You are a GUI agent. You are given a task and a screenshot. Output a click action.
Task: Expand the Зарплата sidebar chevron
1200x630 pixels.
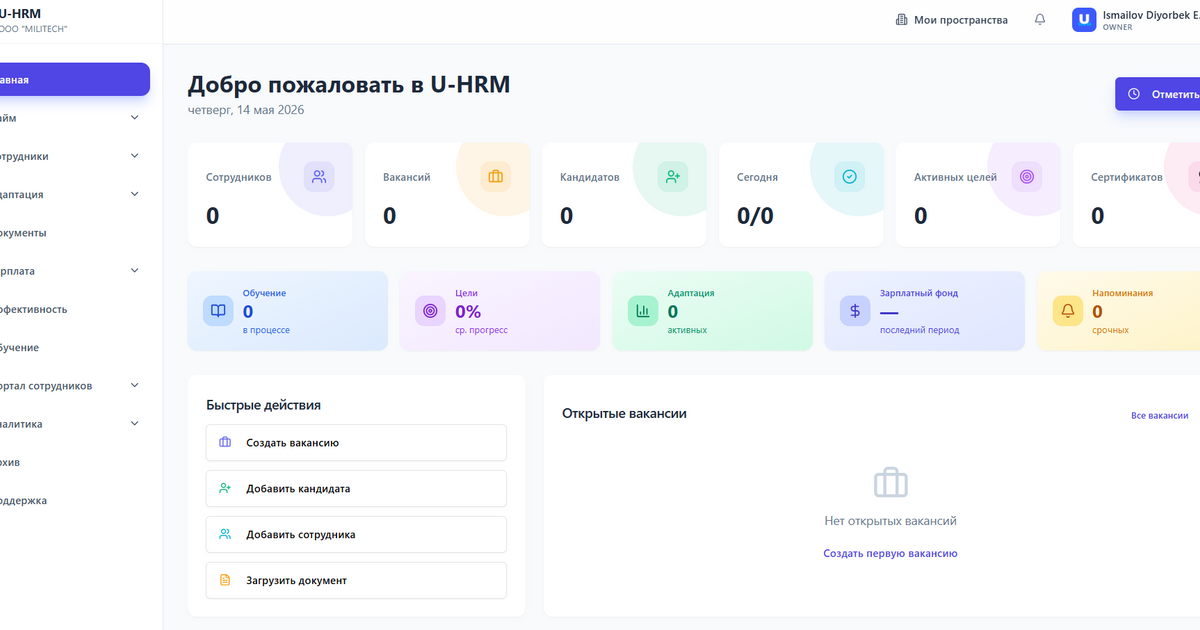(135, 271)
